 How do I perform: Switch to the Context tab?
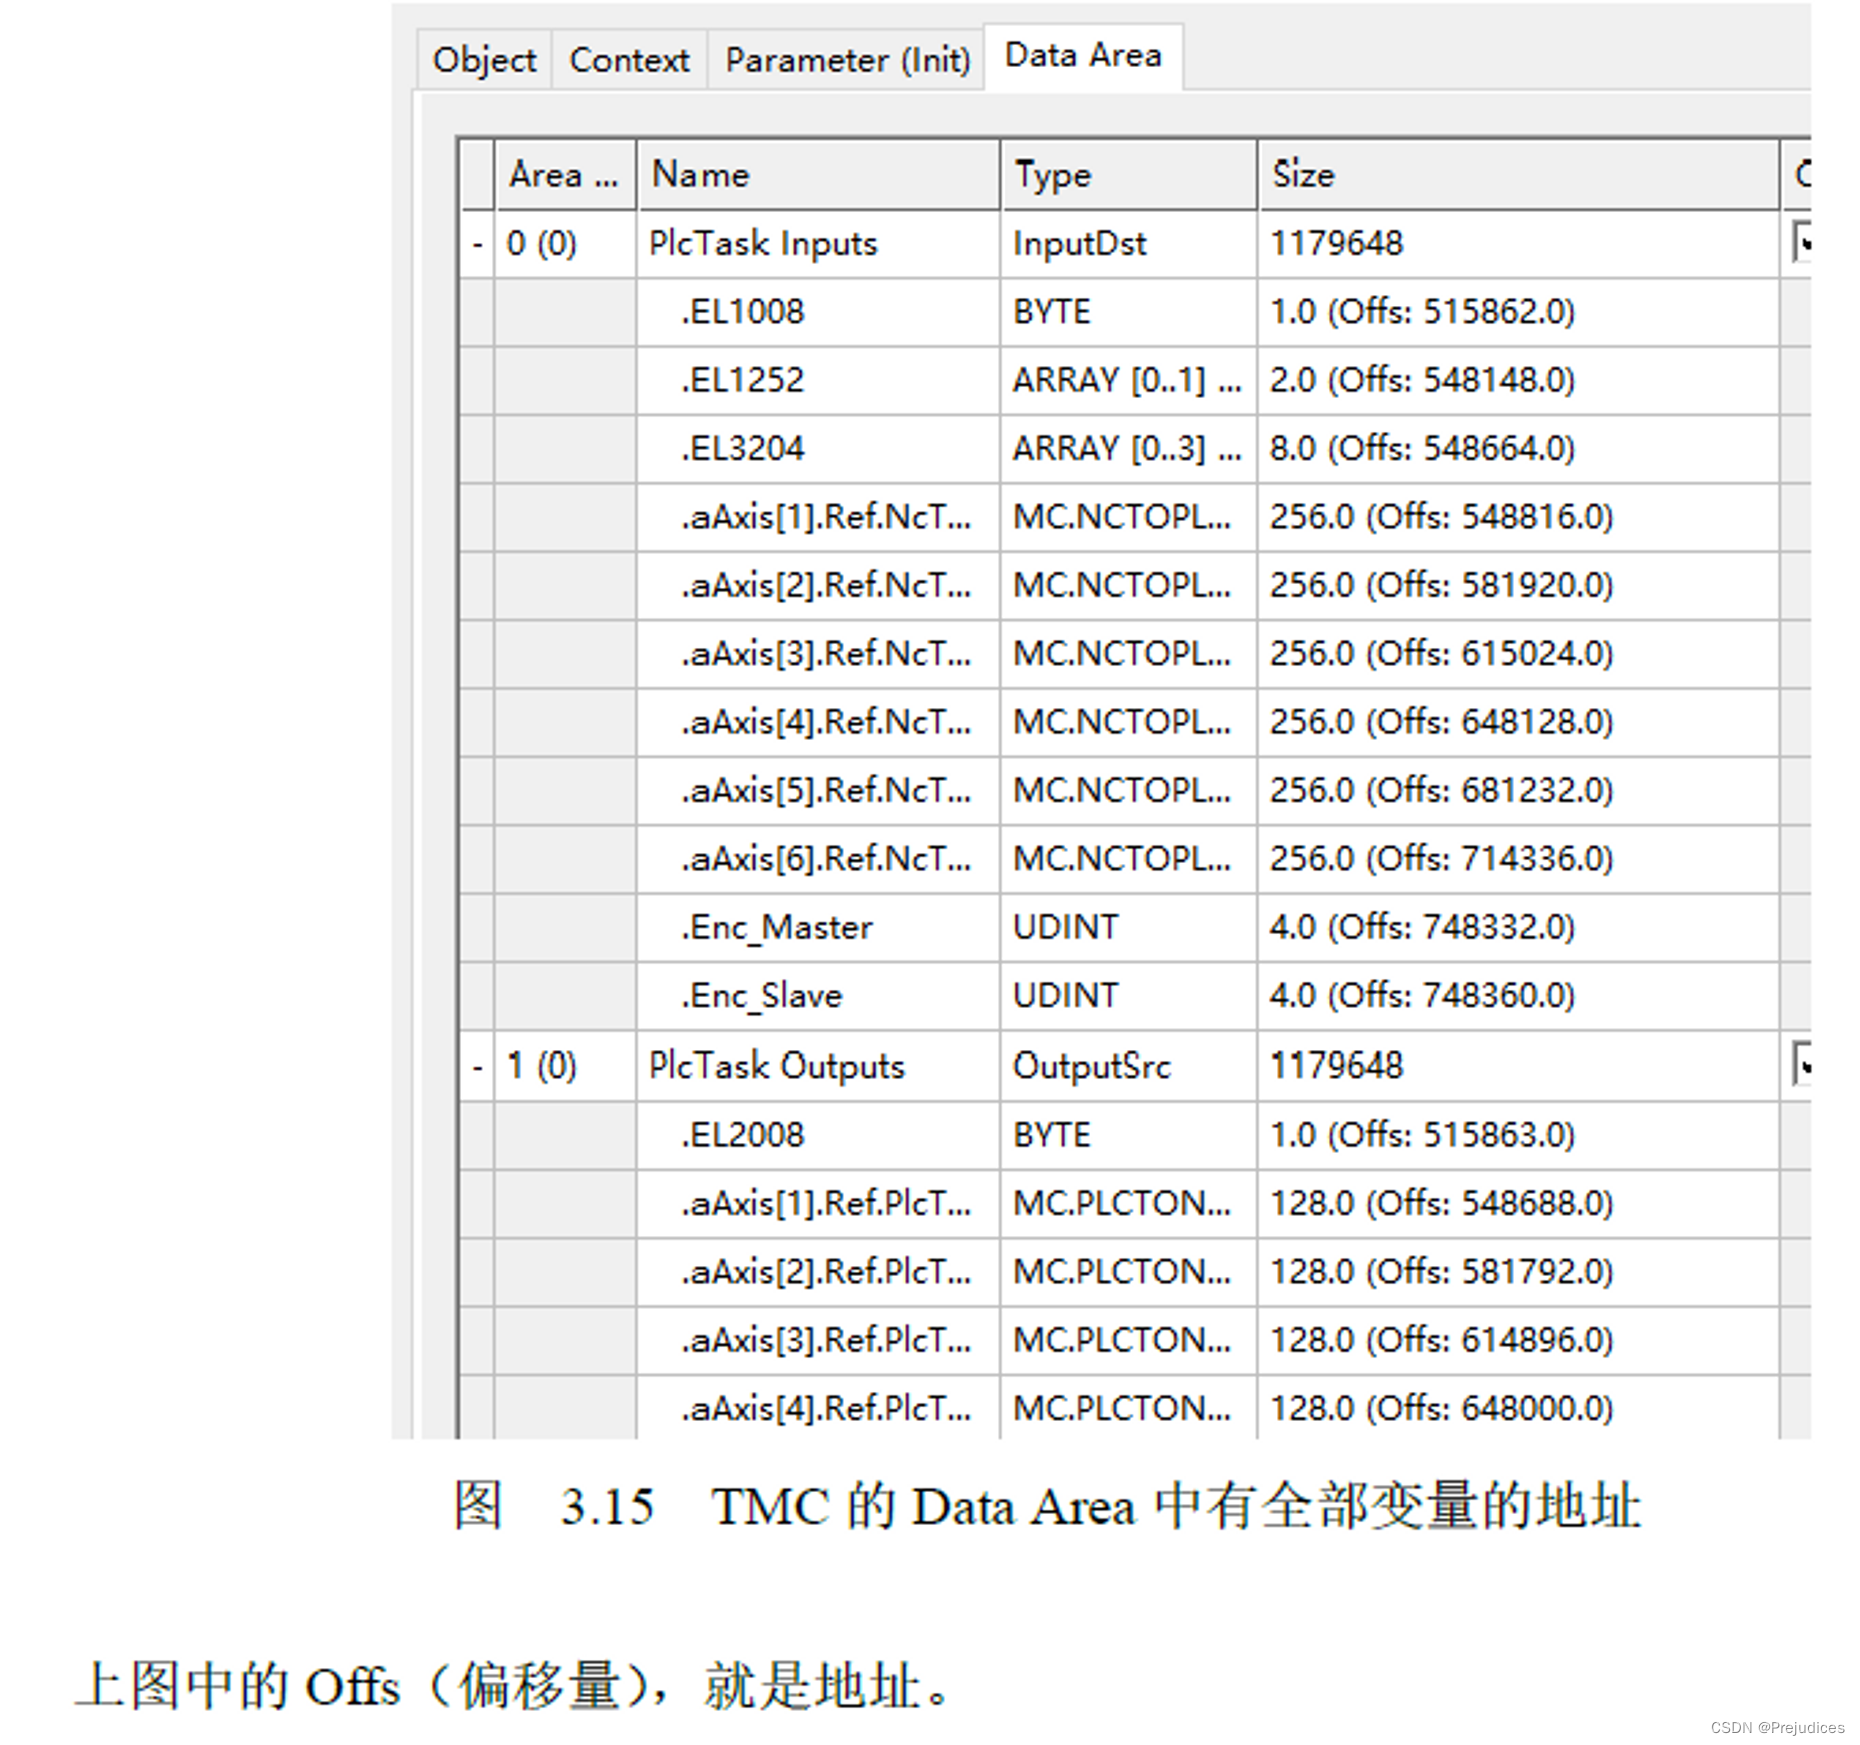(628, 58)
